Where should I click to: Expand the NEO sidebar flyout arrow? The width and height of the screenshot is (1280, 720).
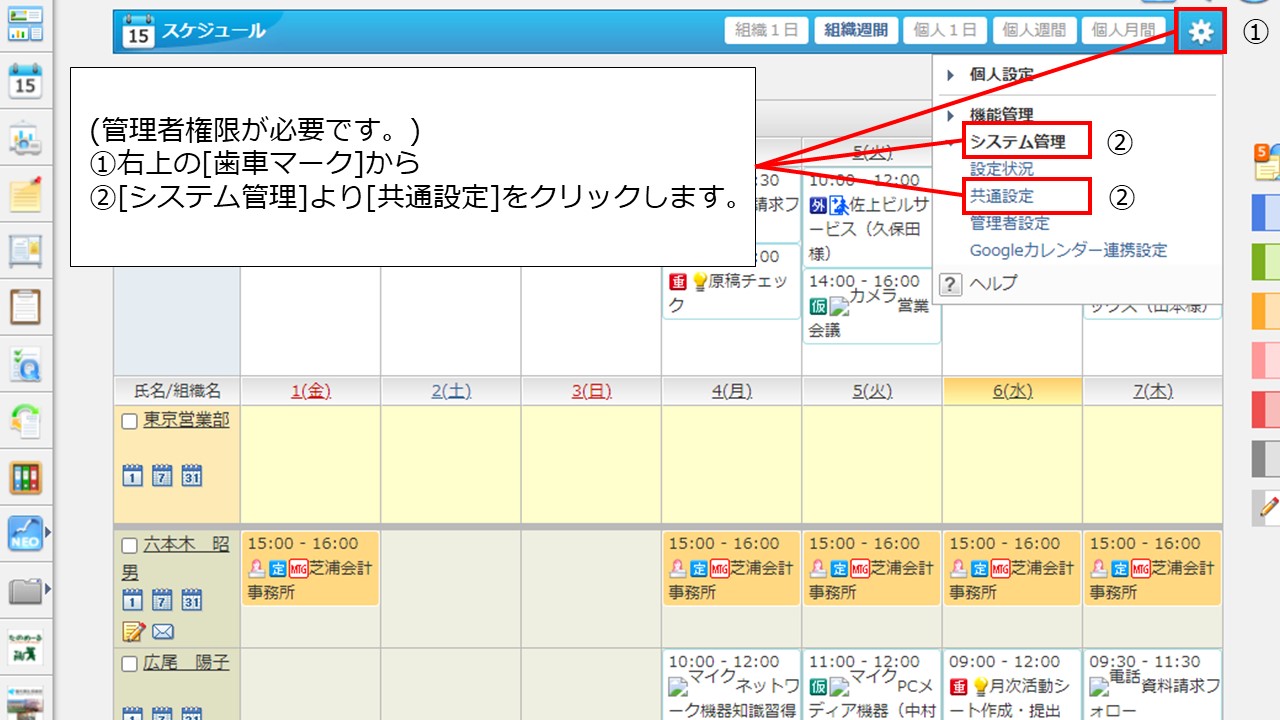pyautogui.click(x=47, y=532)
